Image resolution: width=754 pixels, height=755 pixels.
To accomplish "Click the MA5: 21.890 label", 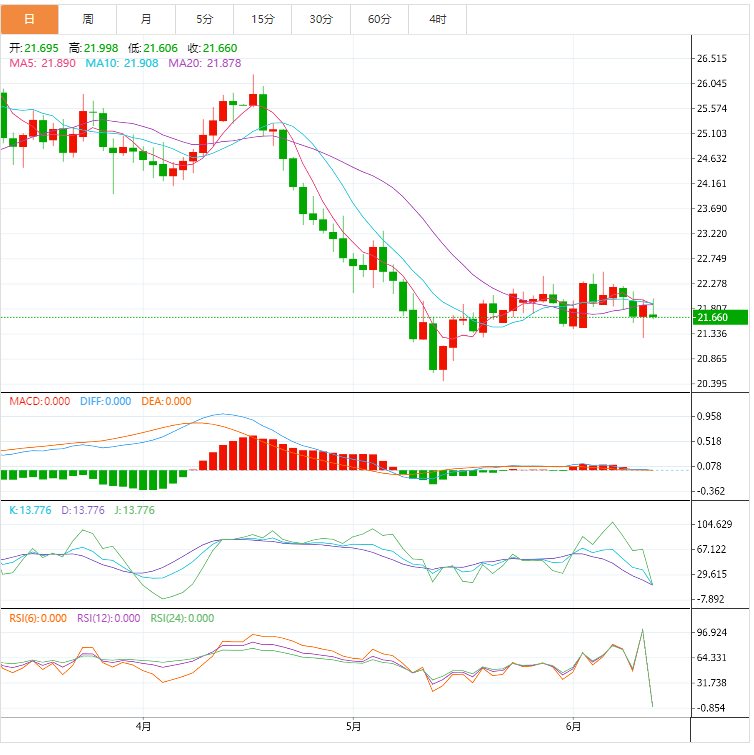I will [x=42, y=63].
